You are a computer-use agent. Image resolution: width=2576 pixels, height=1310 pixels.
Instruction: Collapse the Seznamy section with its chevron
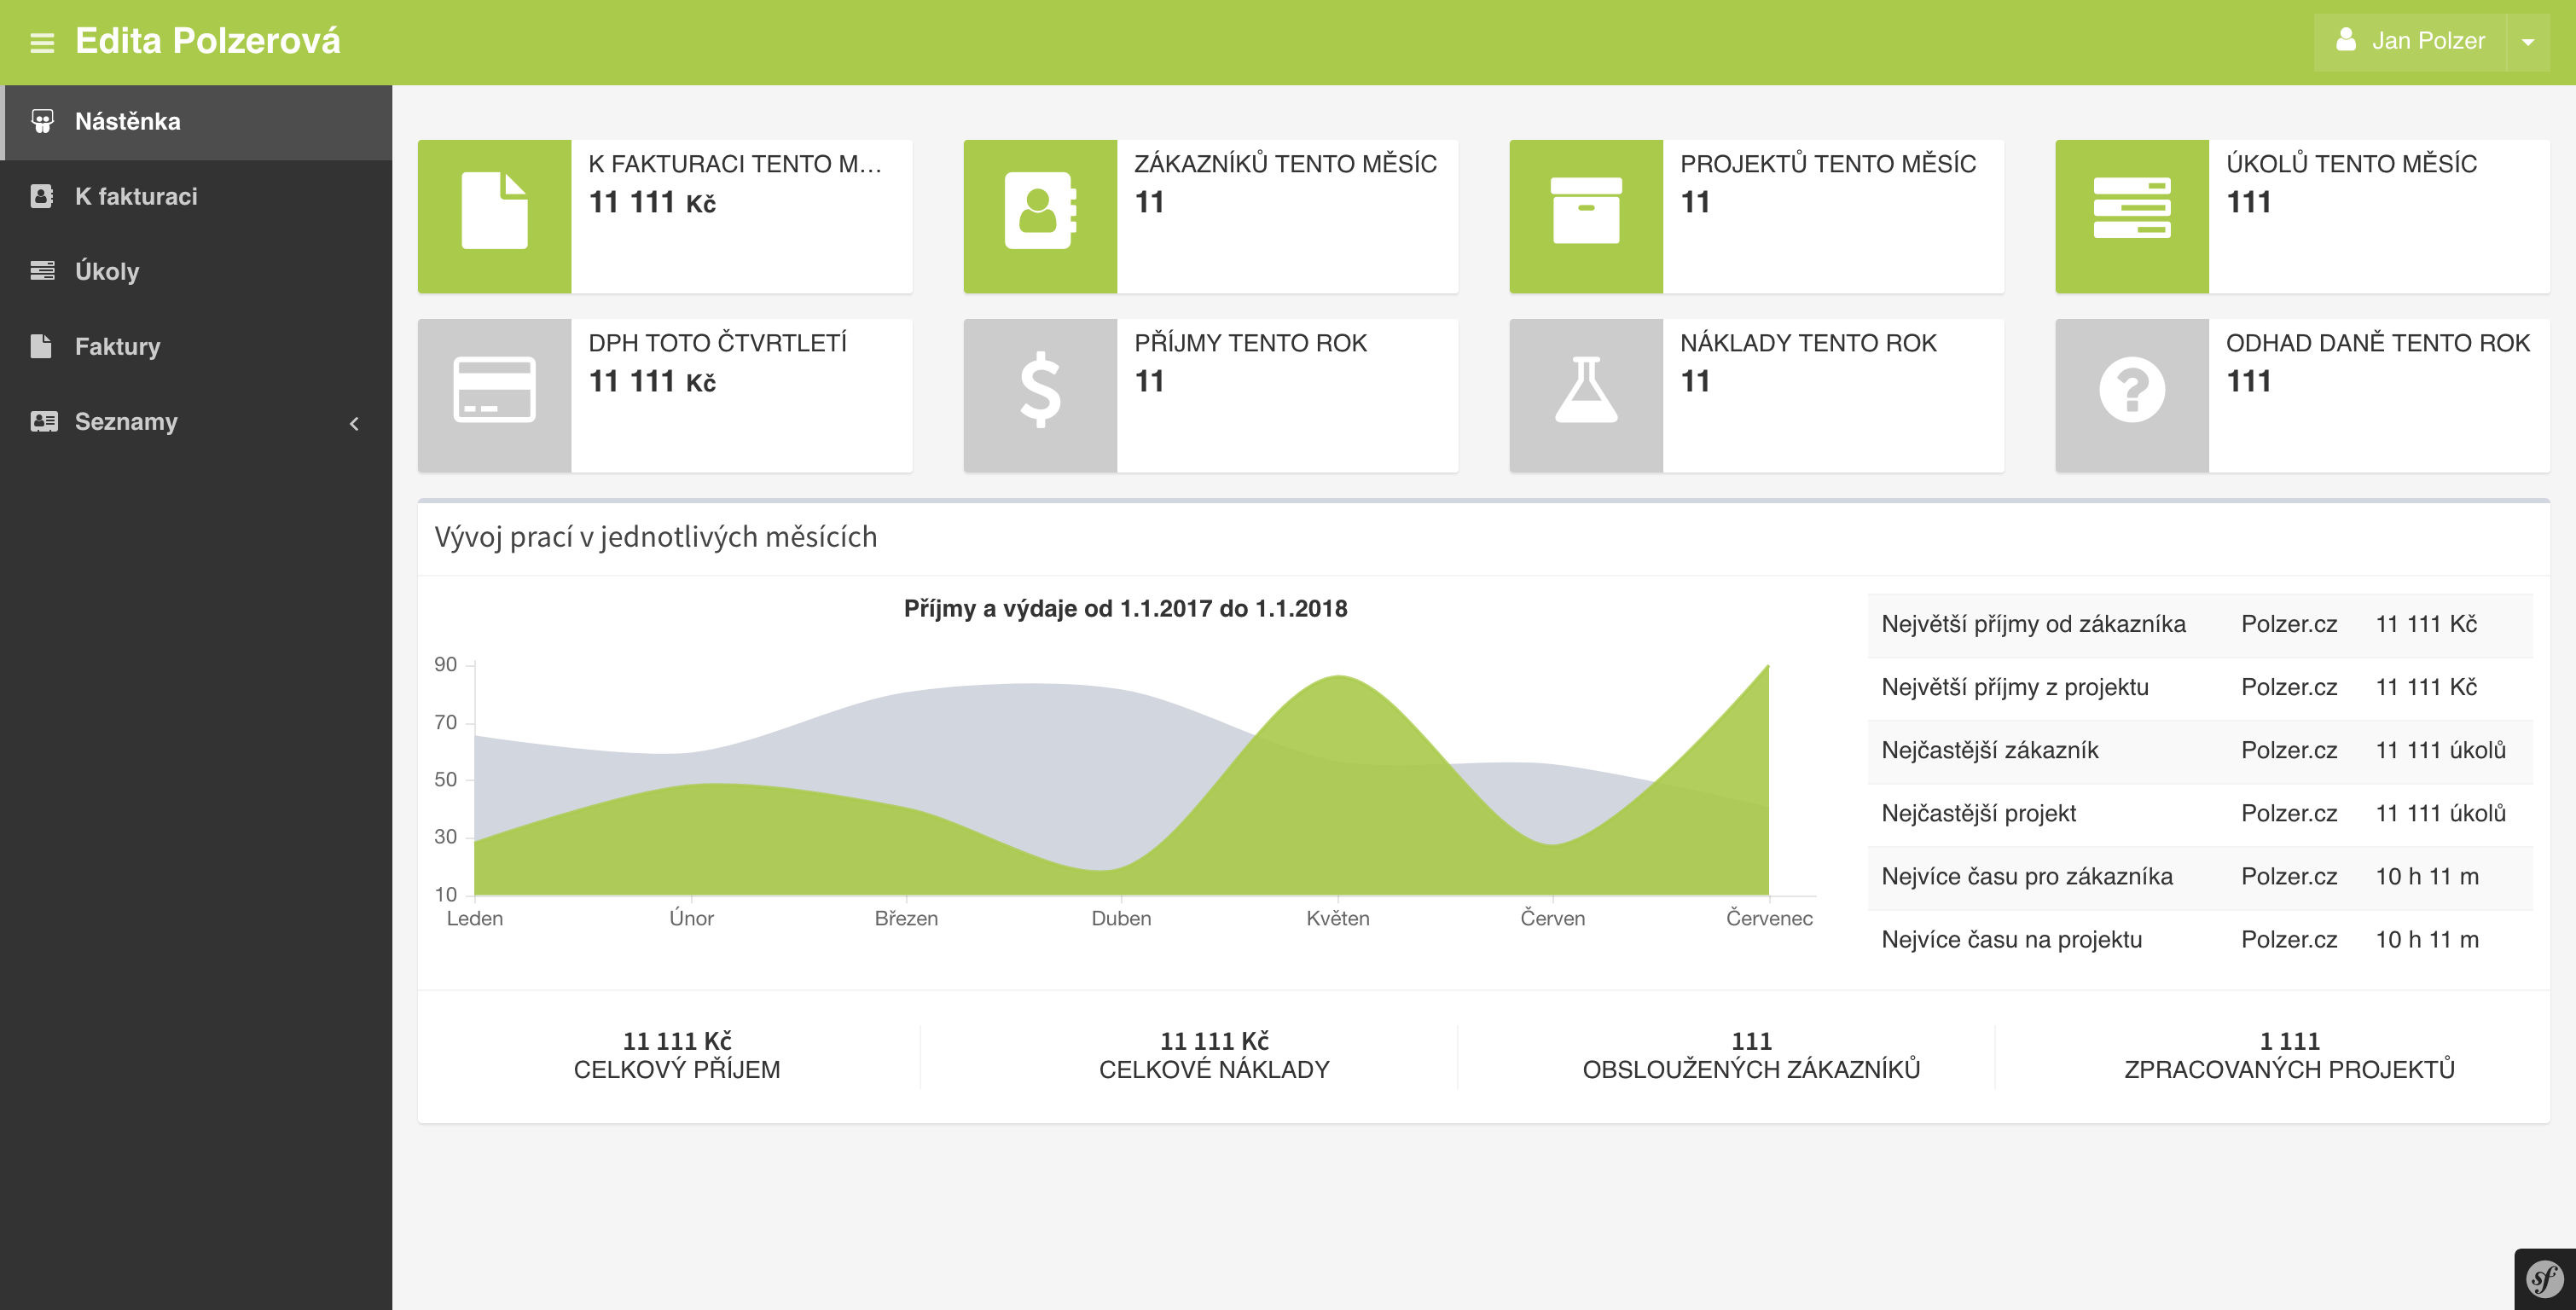[354, 423]
